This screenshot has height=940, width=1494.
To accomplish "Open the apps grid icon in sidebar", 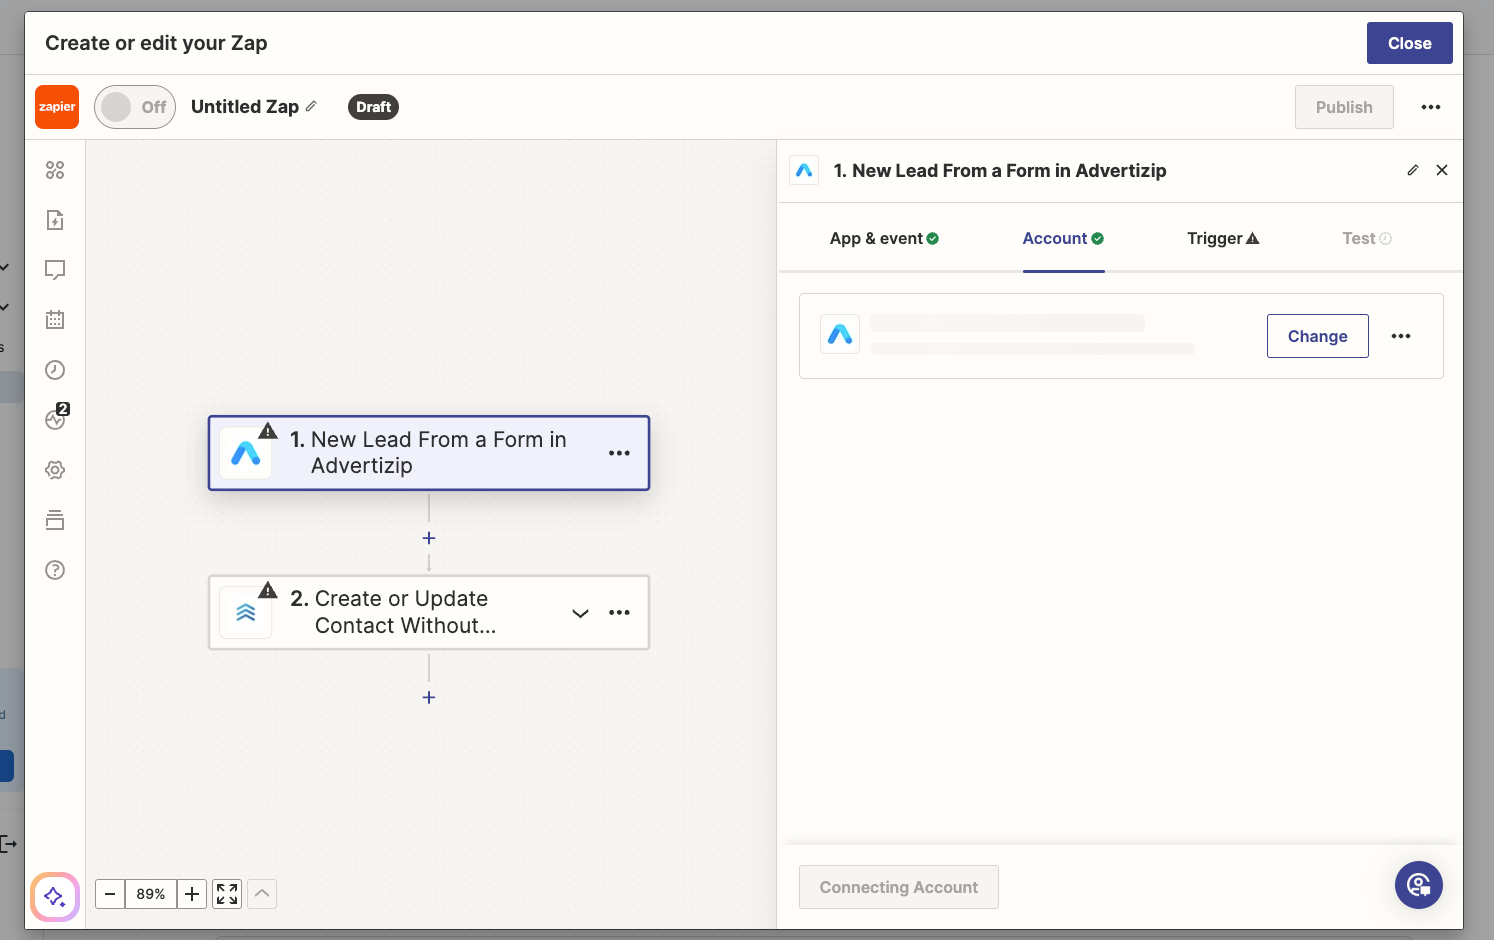I will point(55,170).
